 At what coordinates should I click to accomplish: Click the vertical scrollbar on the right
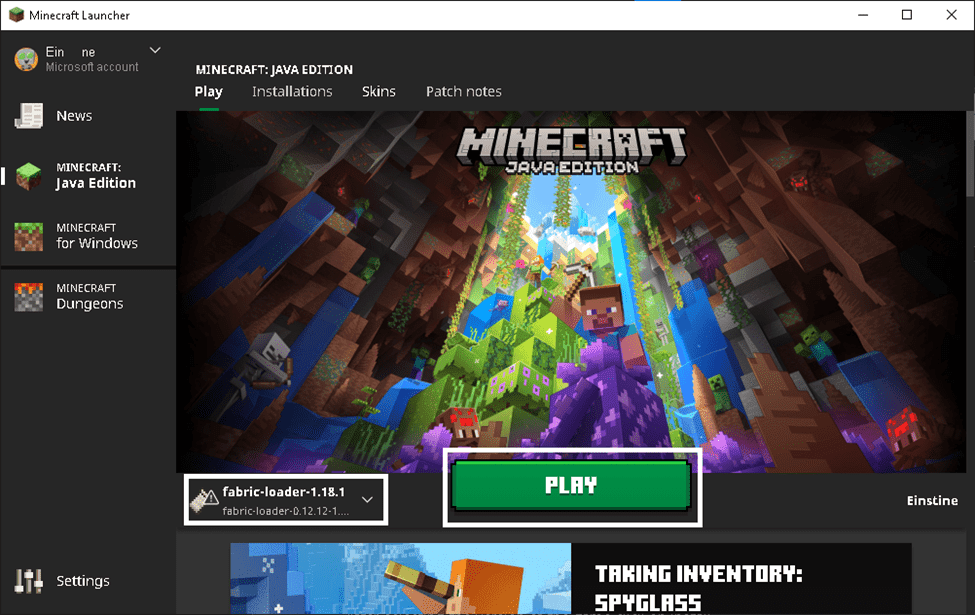[x=970, y=154]
